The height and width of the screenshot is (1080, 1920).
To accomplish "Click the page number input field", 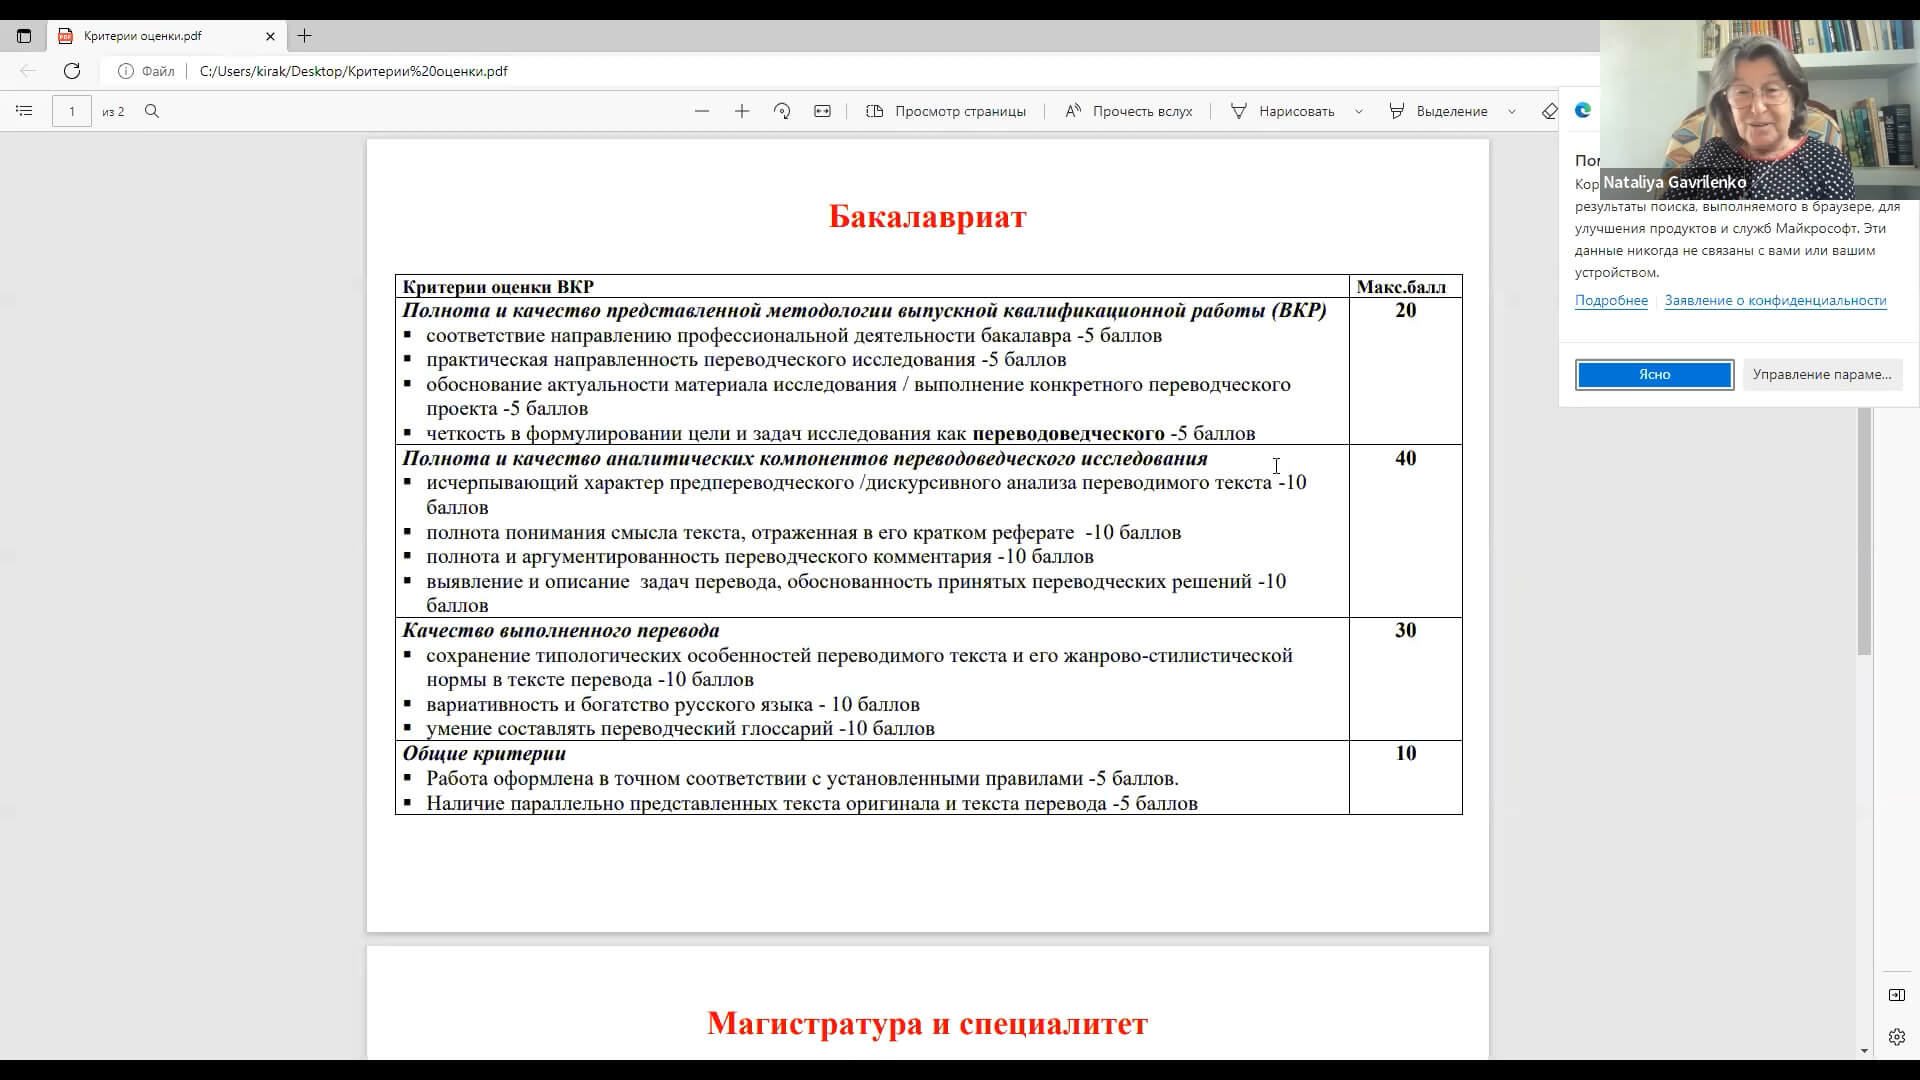I will pos(72,111).
